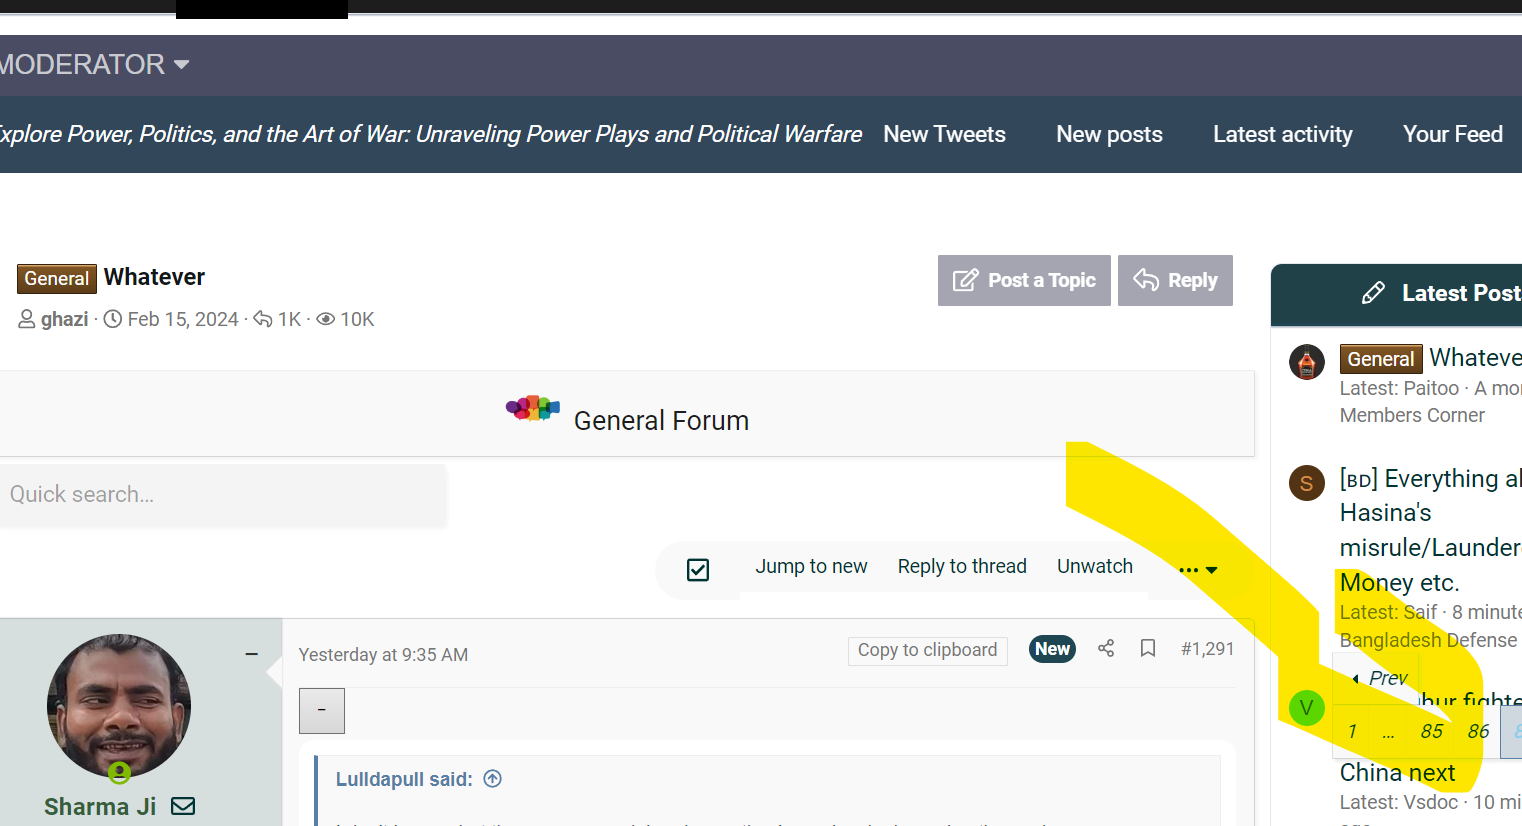Screen dimensions: 1522x826
Task: Open Sharma Ji's profile picture
Action: (119, 706)
